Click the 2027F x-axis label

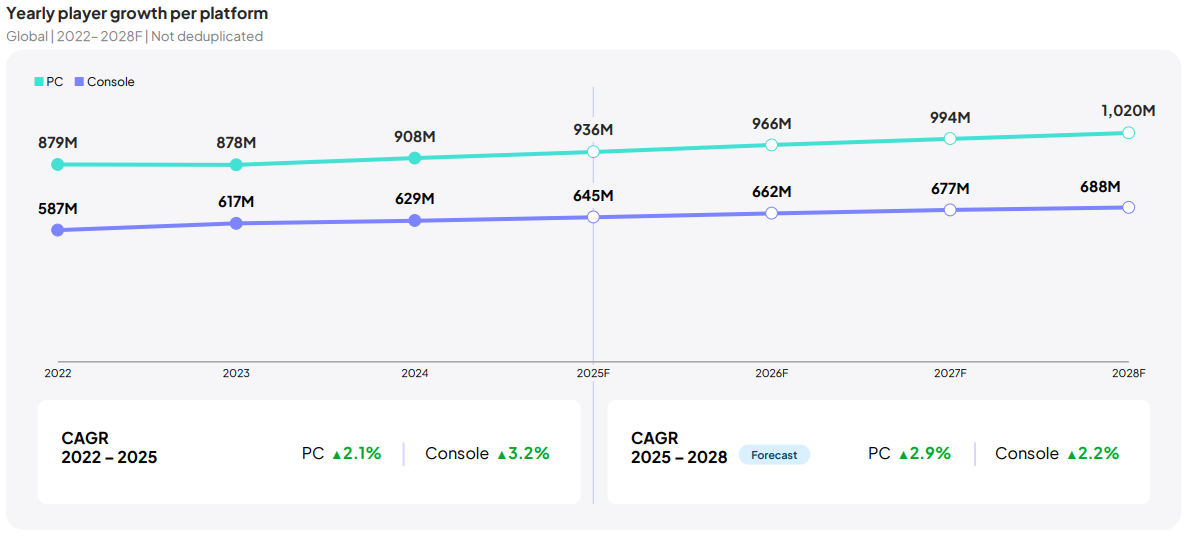(x=950, y=373)
